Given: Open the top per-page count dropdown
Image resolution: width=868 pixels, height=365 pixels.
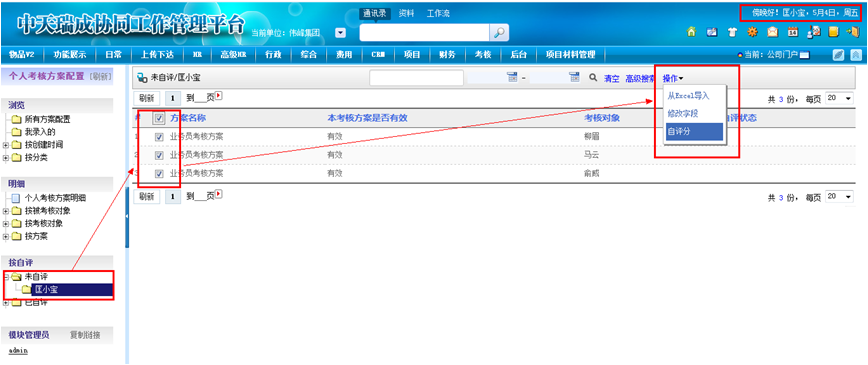Looking at the screenshot, I should (839, 98).
